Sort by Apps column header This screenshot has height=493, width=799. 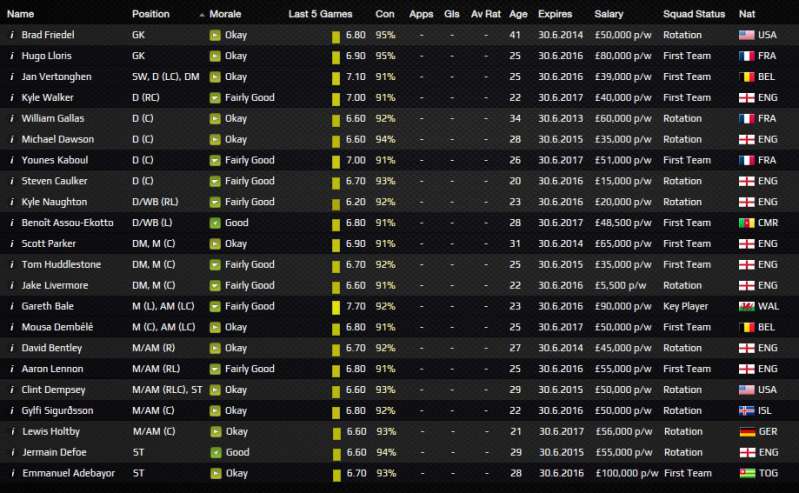click(421, 14)
